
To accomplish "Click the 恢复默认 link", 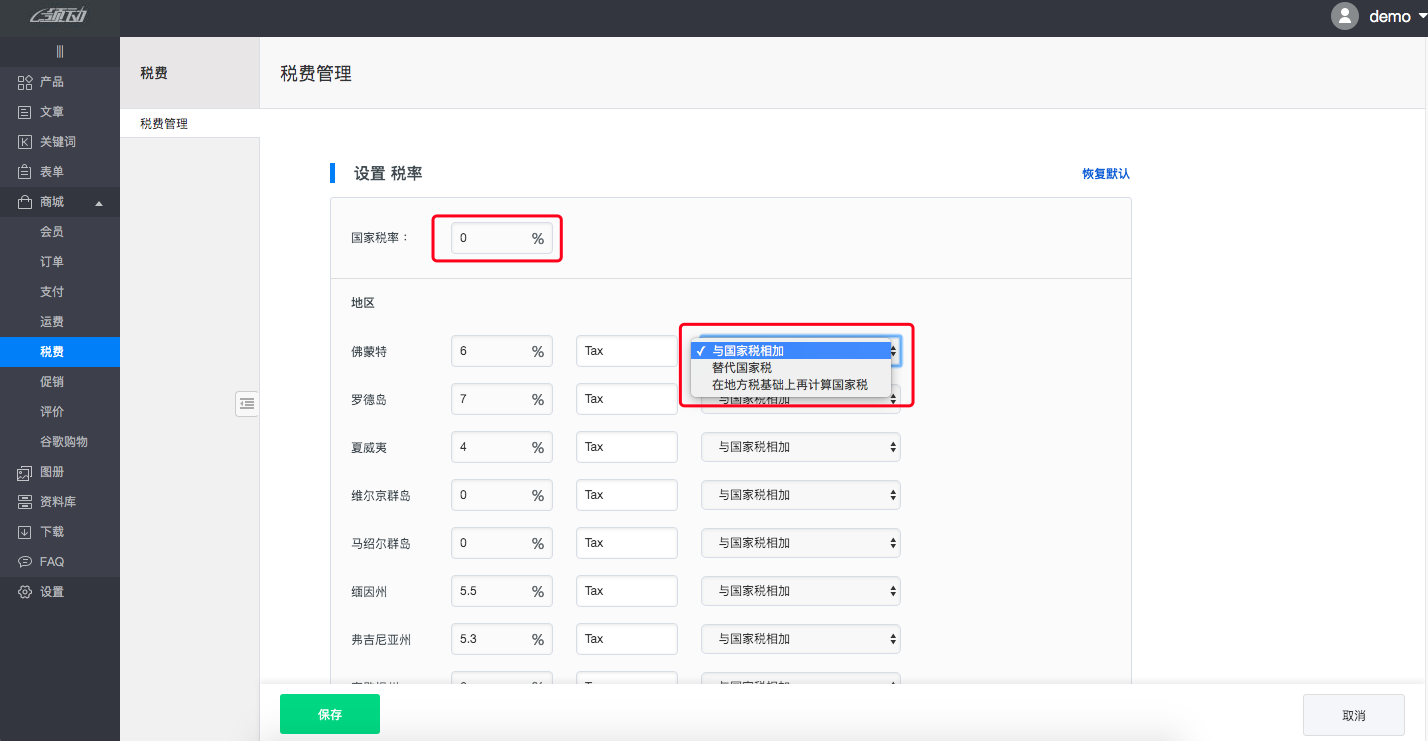I will 1105,174.
